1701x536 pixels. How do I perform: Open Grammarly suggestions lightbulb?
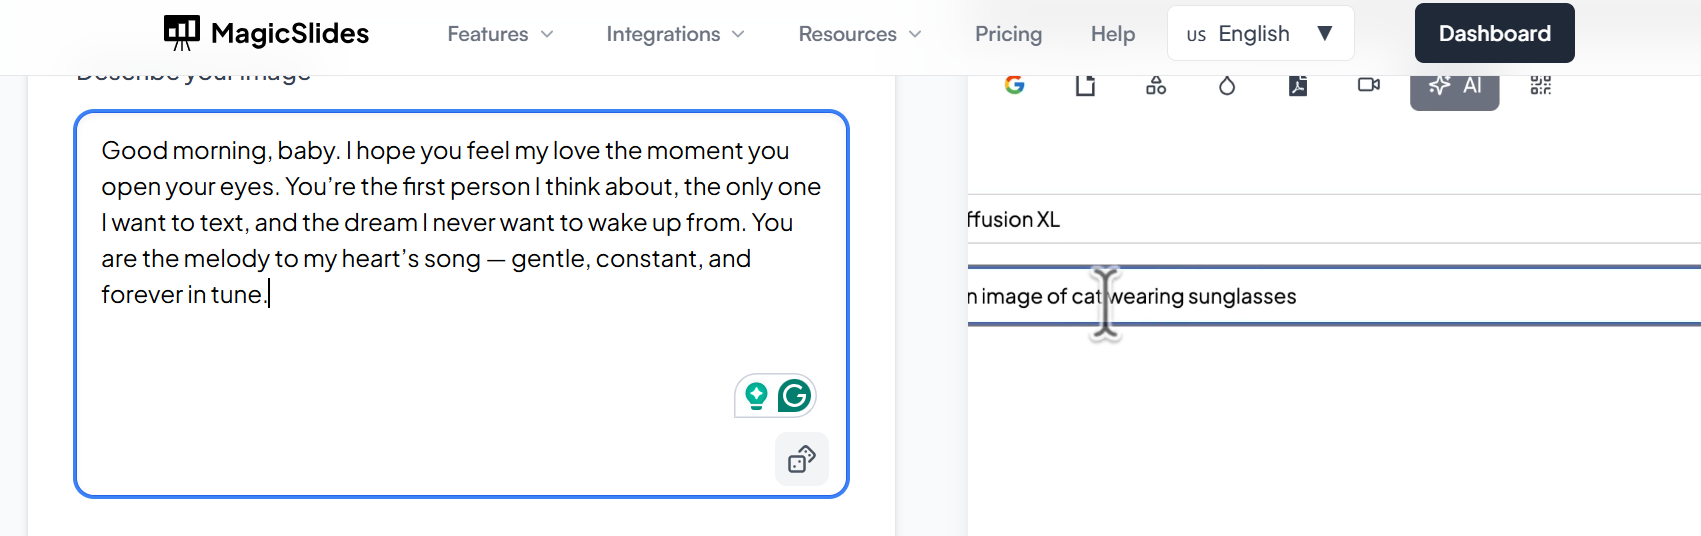click(x=757, y=396)
